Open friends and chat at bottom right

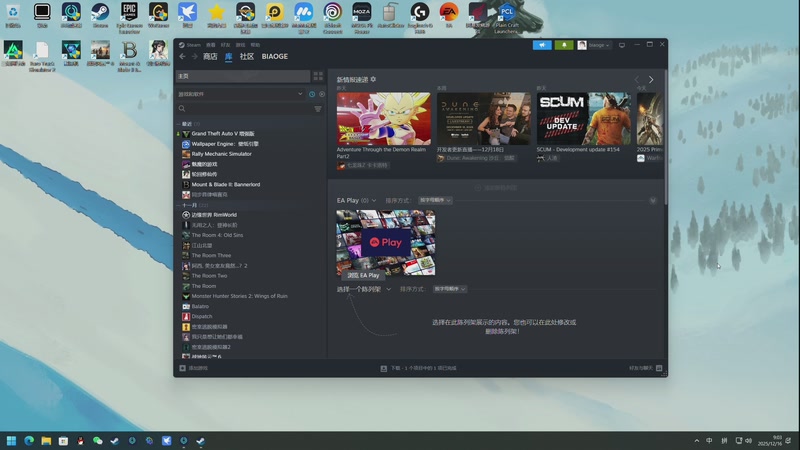pyautogui.click(x=645, y=368)
